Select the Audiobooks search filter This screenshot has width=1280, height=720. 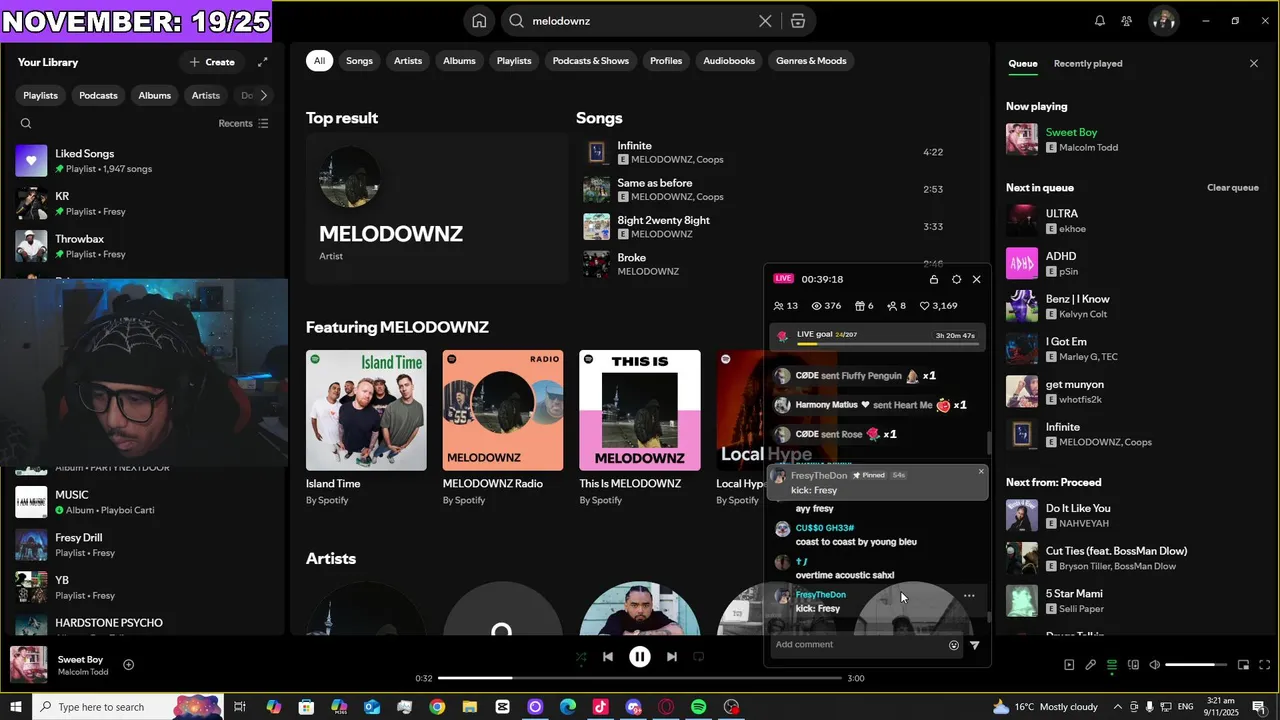729,61
